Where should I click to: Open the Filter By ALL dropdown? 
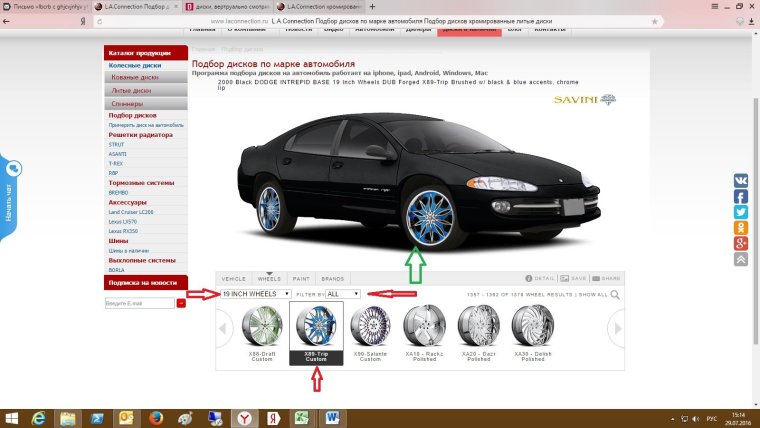[343, 294]
